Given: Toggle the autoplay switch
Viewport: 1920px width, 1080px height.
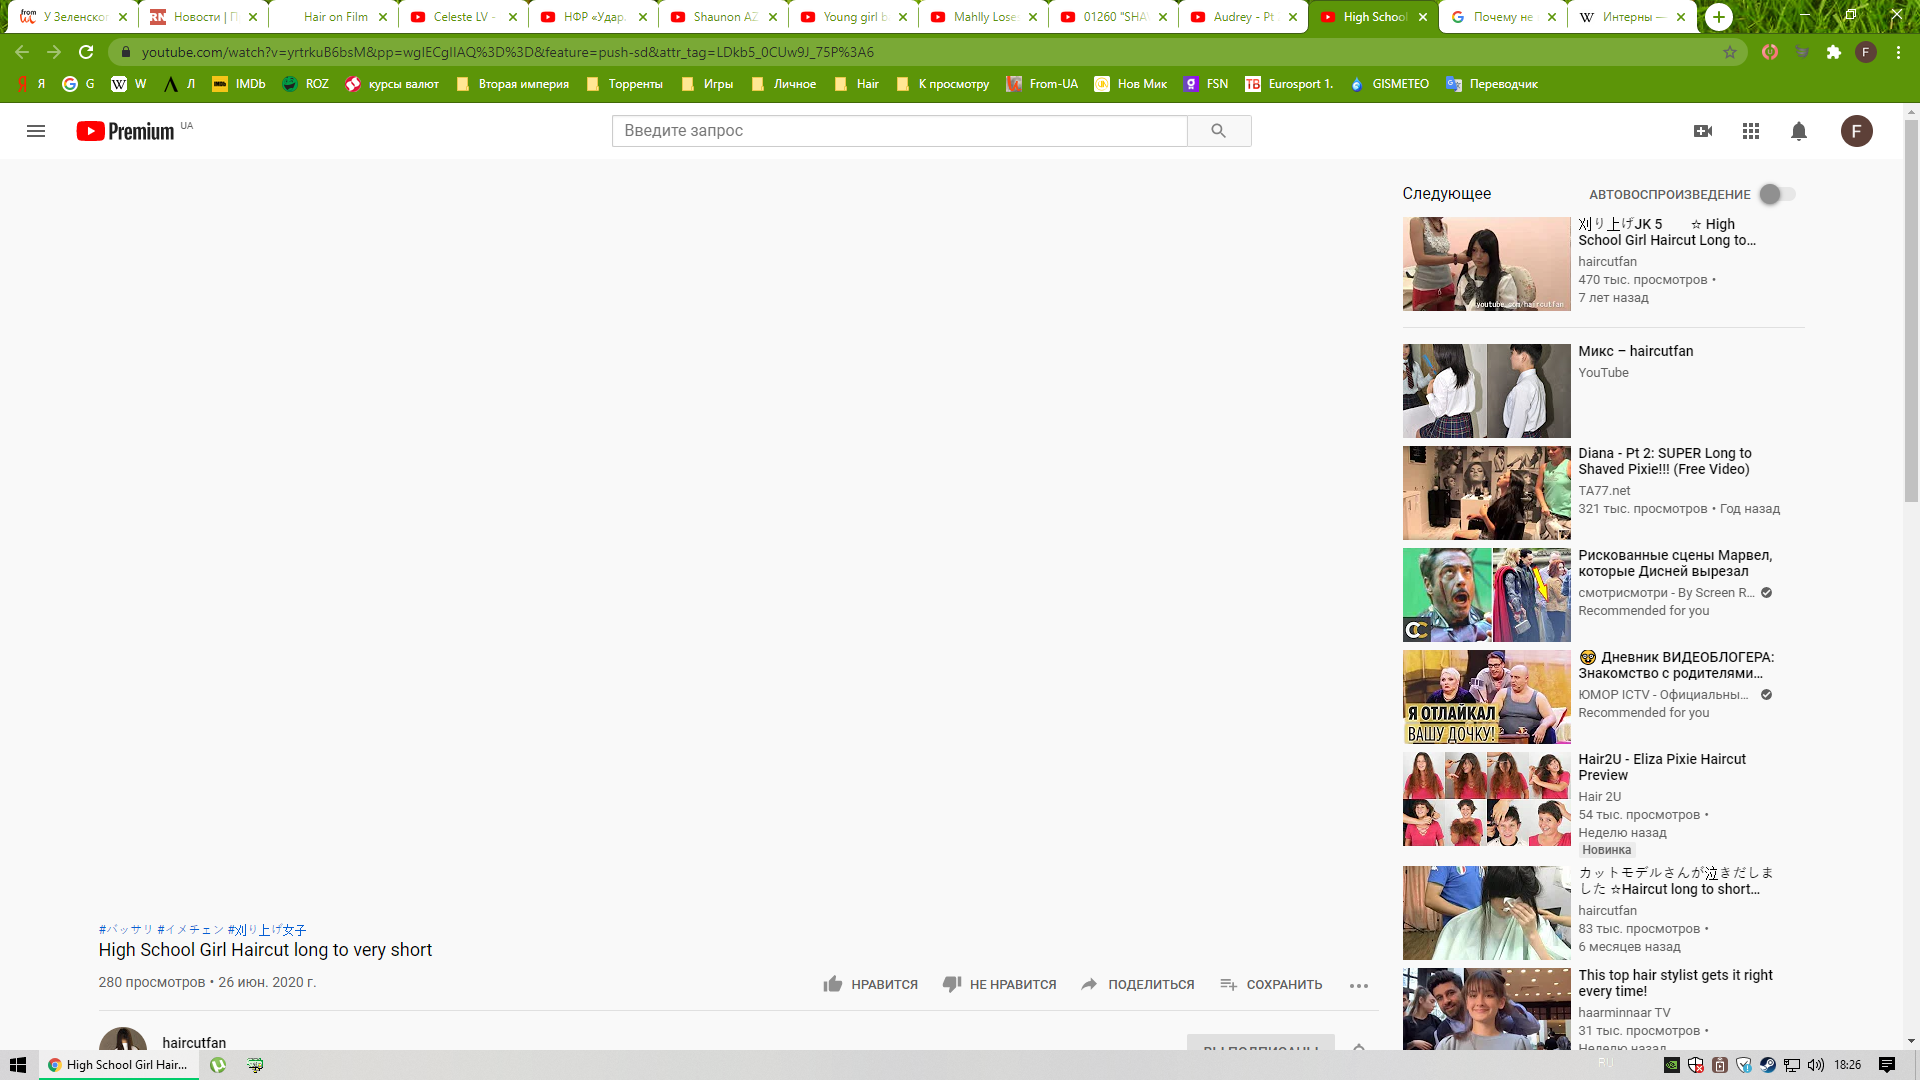Looking at the screenshot, I should pyautogui.click(x=1777, y=194).
